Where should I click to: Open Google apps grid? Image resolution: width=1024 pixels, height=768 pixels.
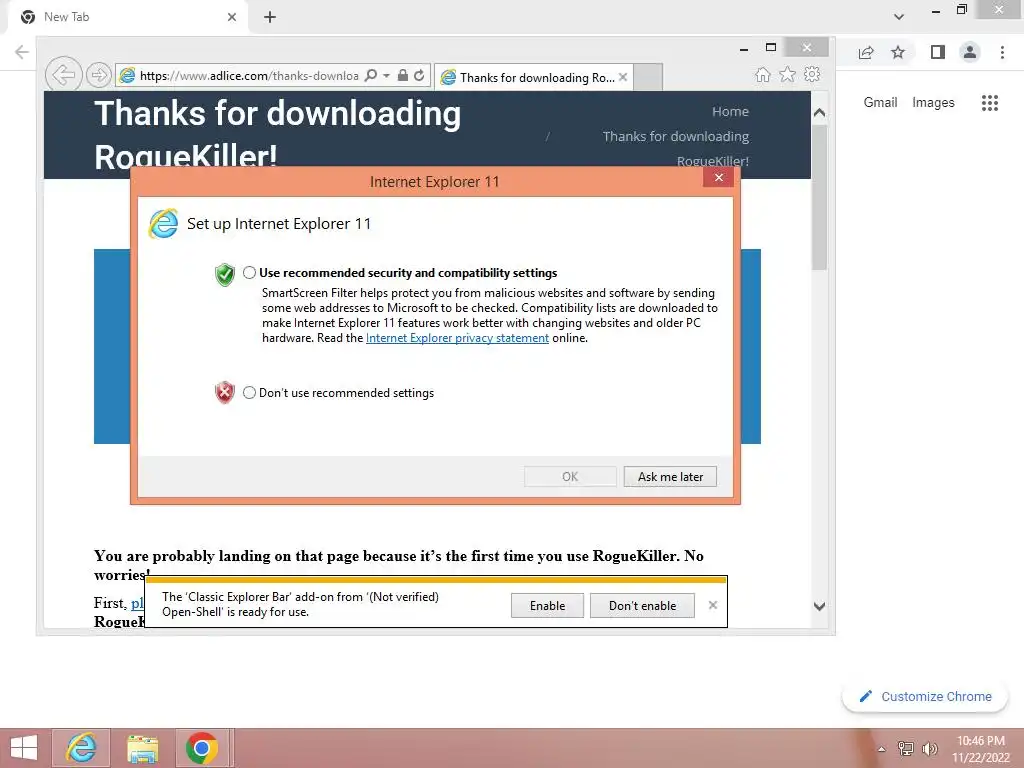pyautogui.click(x=989, y=103)
